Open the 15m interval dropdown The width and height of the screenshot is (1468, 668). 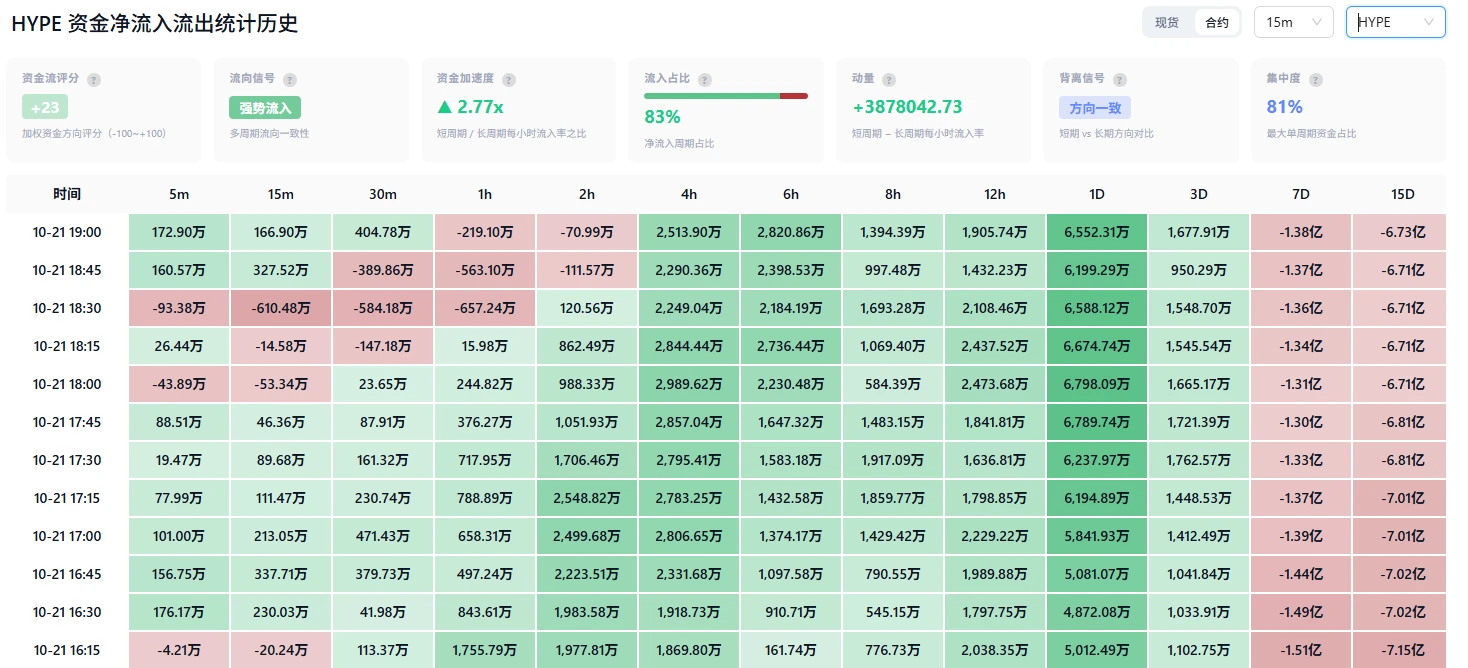pos(1294,22)
